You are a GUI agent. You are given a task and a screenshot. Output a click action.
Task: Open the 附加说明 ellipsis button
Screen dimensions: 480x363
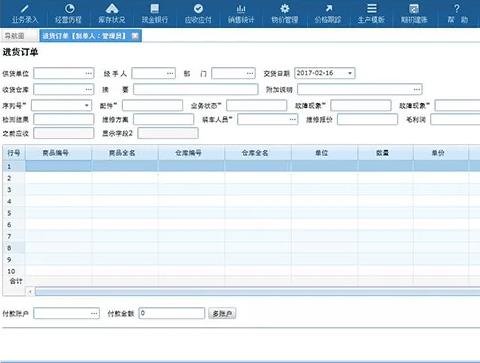point(417,89)
